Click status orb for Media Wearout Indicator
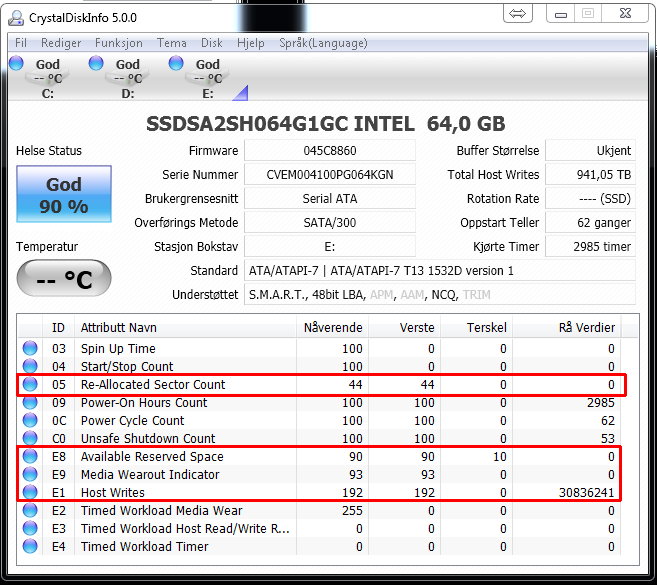Image resolution: width=657 pixels, height=585 pixels. pyautogui.click(x=30, y=474)
